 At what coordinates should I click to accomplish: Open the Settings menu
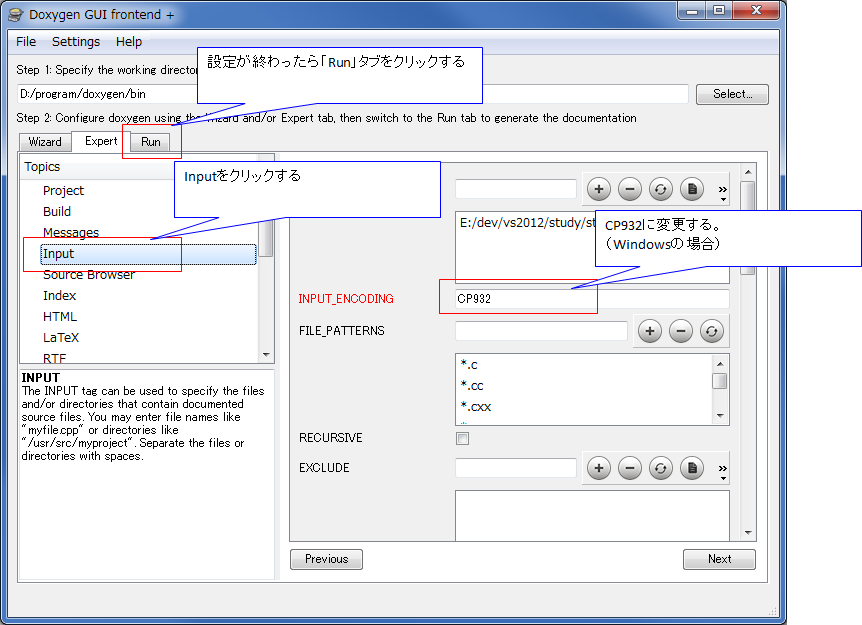pyautogui.click(x=76, y=42)
